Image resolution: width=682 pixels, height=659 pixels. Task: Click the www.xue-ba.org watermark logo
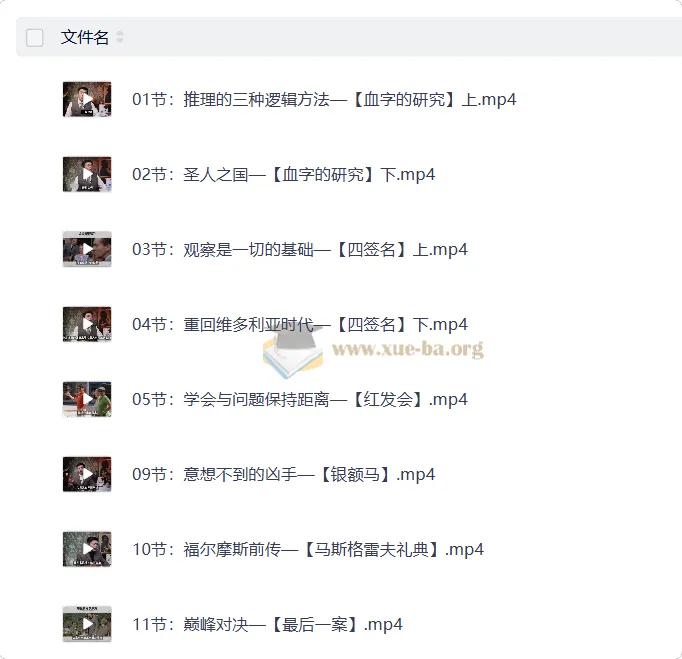click(373, 350)
